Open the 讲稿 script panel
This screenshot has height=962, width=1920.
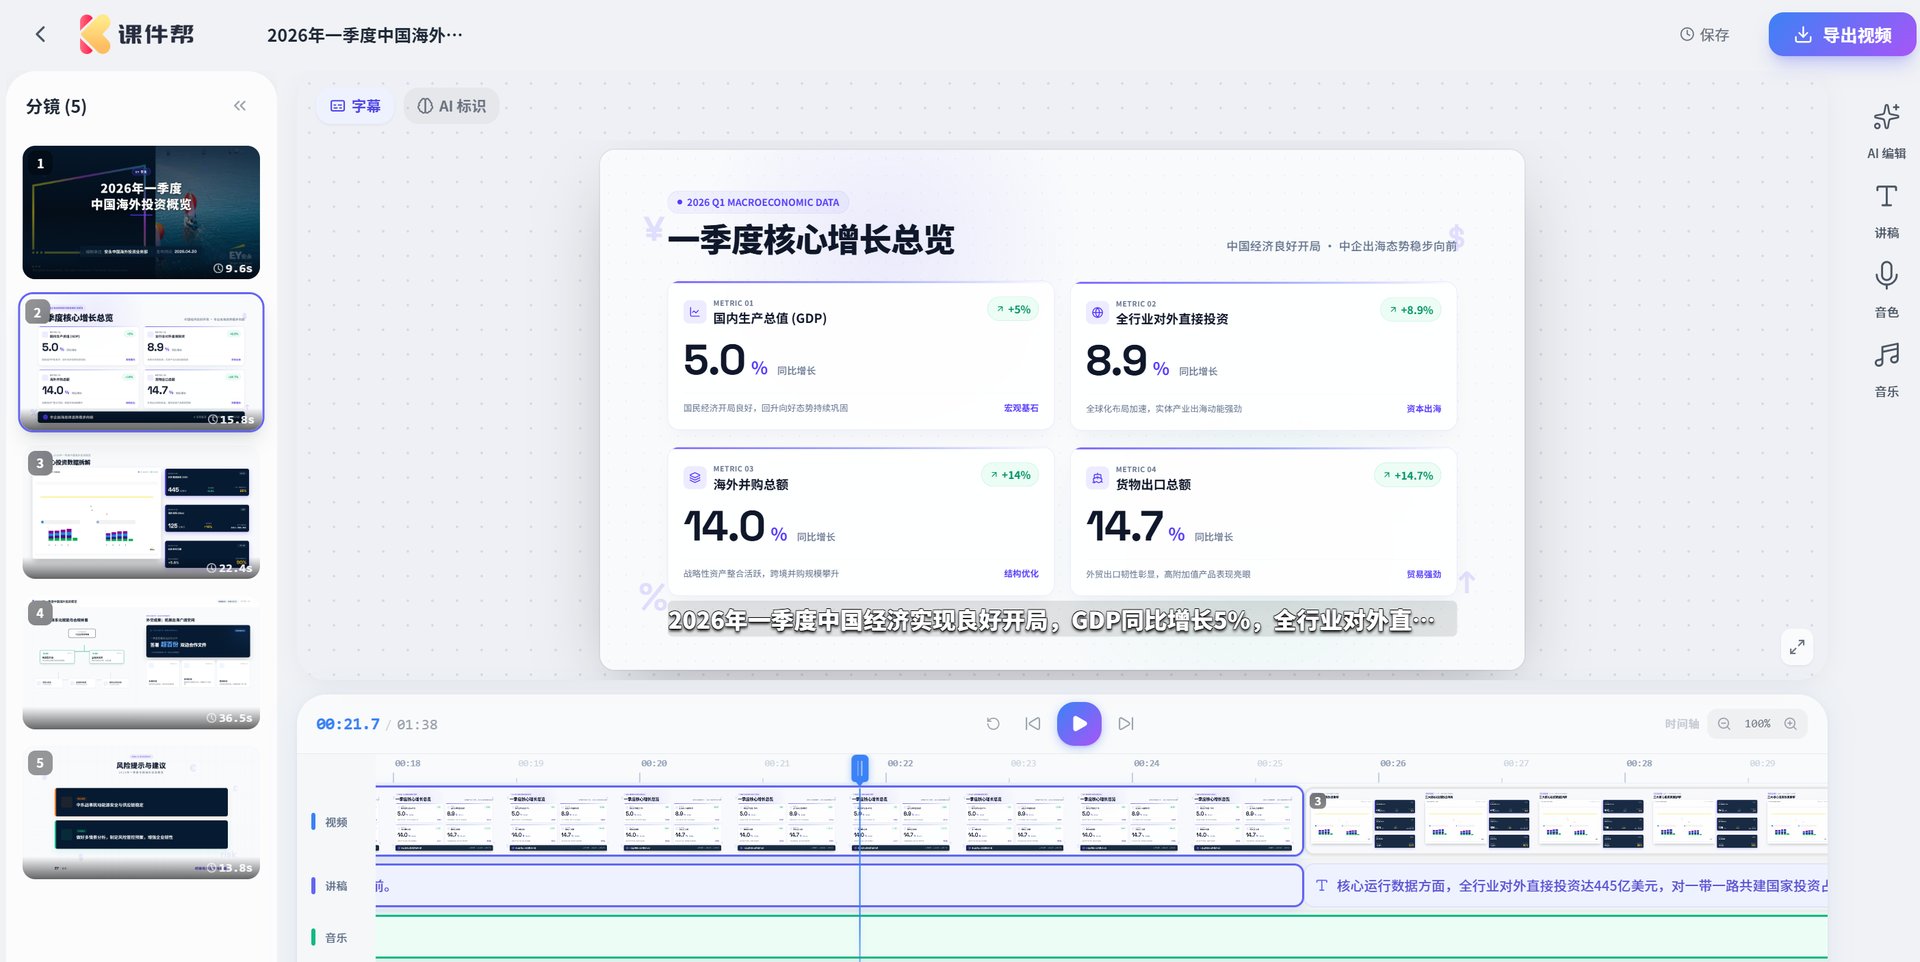click(1886, 210)
